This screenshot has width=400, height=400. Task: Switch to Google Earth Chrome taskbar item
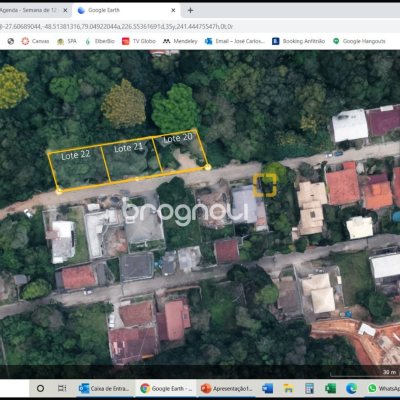[166, 388]
